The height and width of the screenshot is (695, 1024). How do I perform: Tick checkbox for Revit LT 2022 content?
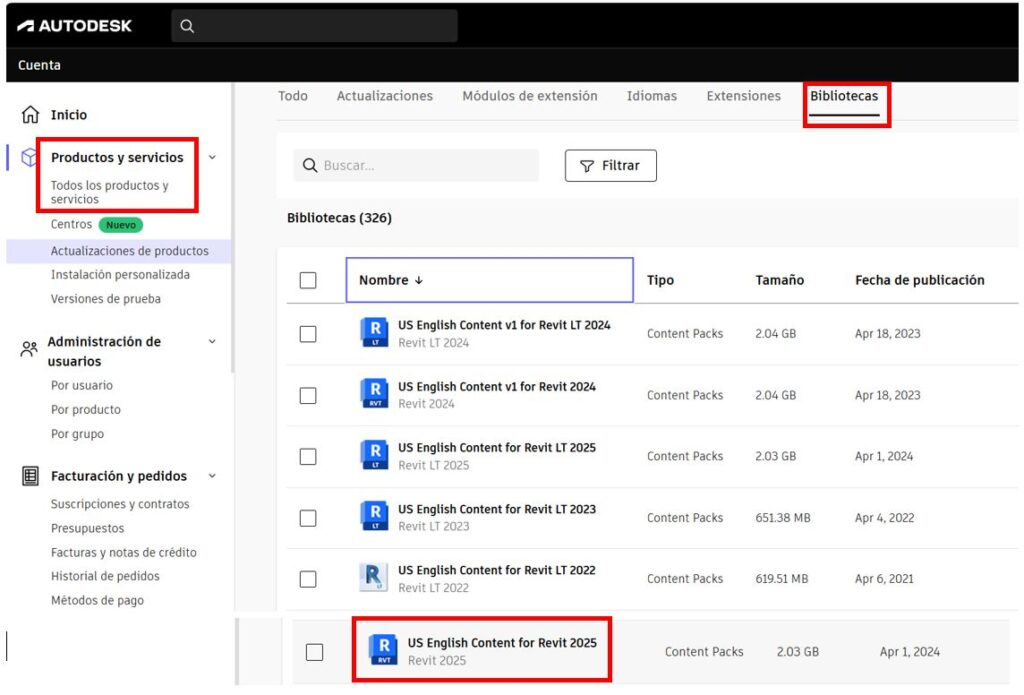[308, 579]
